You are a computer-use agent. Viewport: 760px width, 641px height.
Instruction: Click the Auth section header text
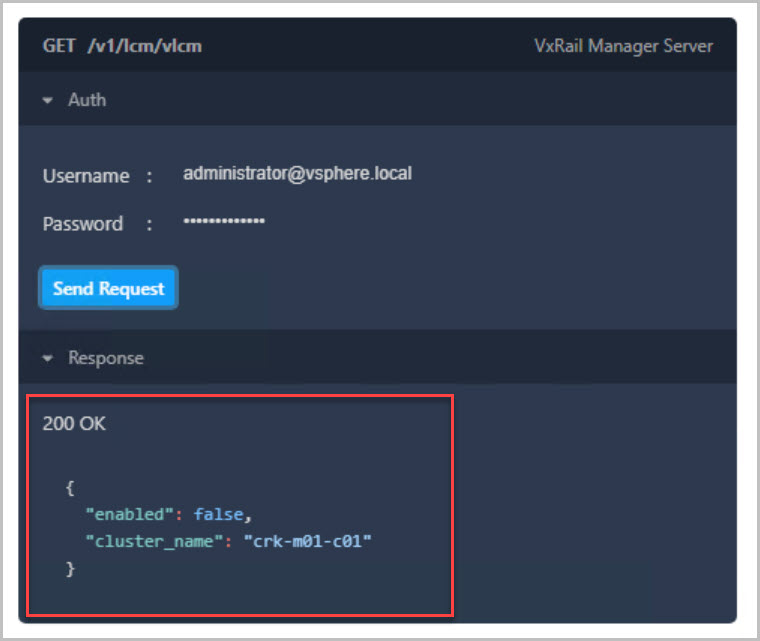pyautogui.click(x=86, y=100)
